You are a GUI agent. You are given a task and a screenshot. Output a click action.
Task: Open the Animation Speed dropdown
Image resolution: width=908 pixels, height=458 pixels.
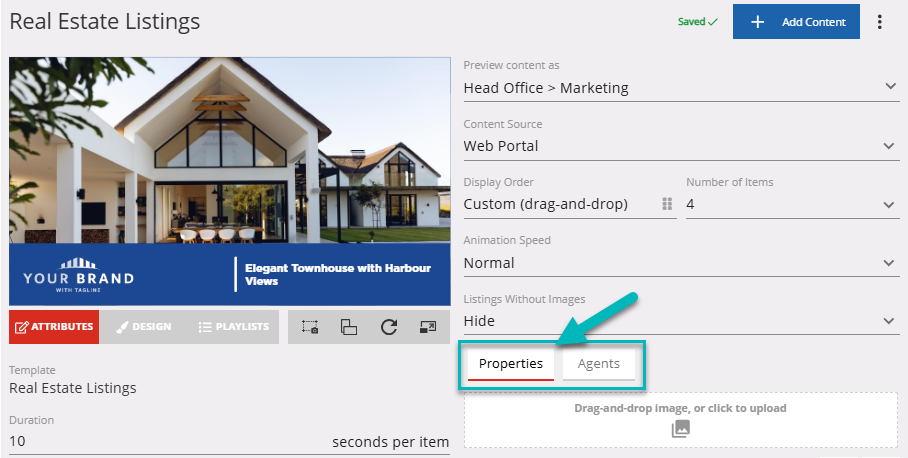coord(680,263)
